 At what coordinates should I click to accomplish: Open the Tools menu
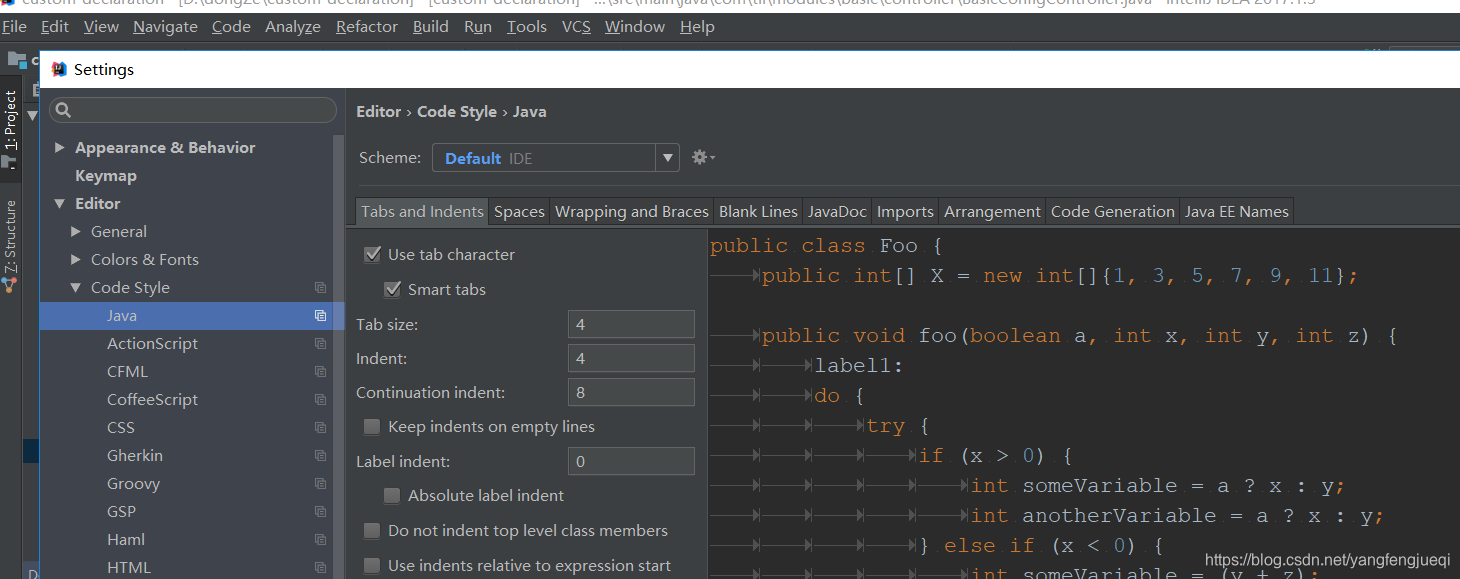click(526, 27)
